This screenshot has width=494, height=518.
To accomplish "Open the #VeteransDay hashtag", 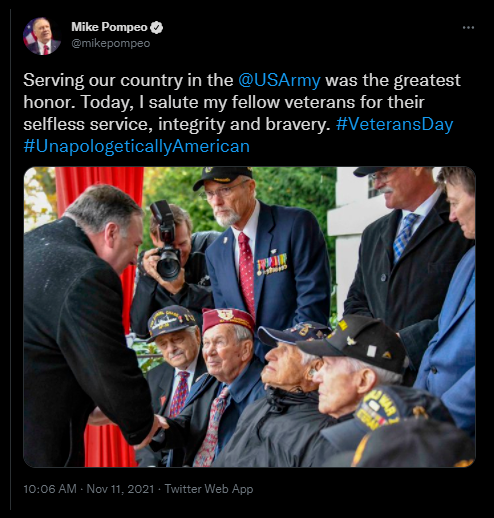I will 395,124.
